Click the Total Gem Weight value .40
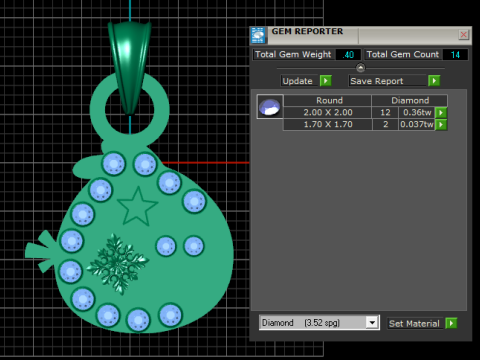 [x=348, y=55]
